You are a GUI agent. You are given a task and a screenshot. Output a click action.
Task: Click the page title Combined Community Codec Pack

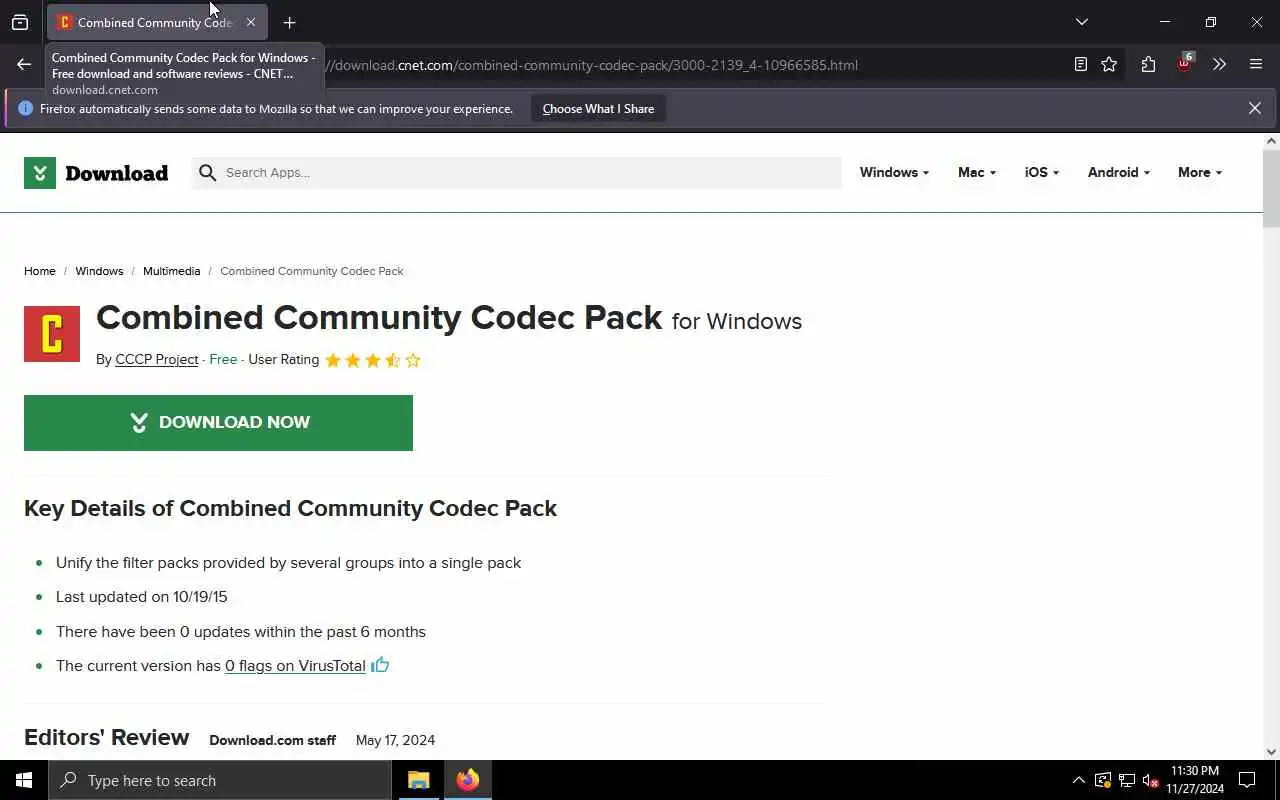coord(379,317)
